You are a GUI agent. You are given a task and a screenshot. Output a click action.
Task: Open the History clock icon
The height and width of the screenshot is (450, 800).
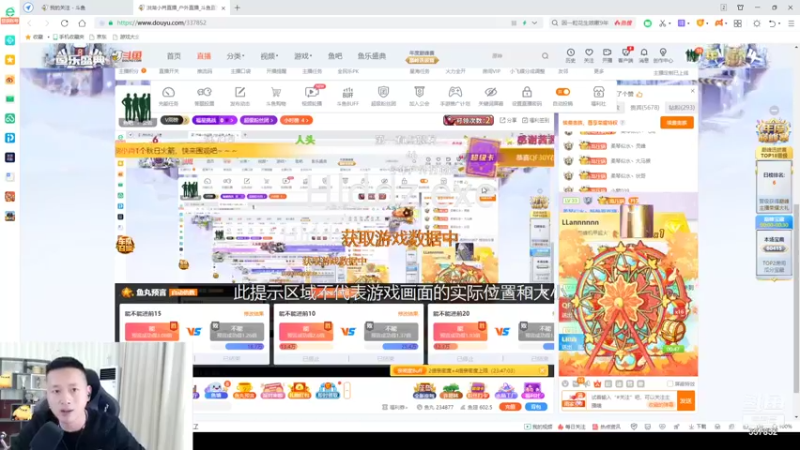click(570, 55)
